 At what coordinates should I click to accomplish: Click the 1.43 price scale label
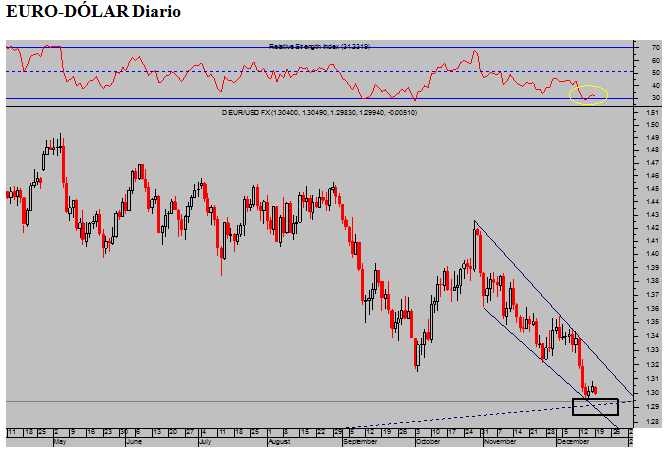[652, 214]
